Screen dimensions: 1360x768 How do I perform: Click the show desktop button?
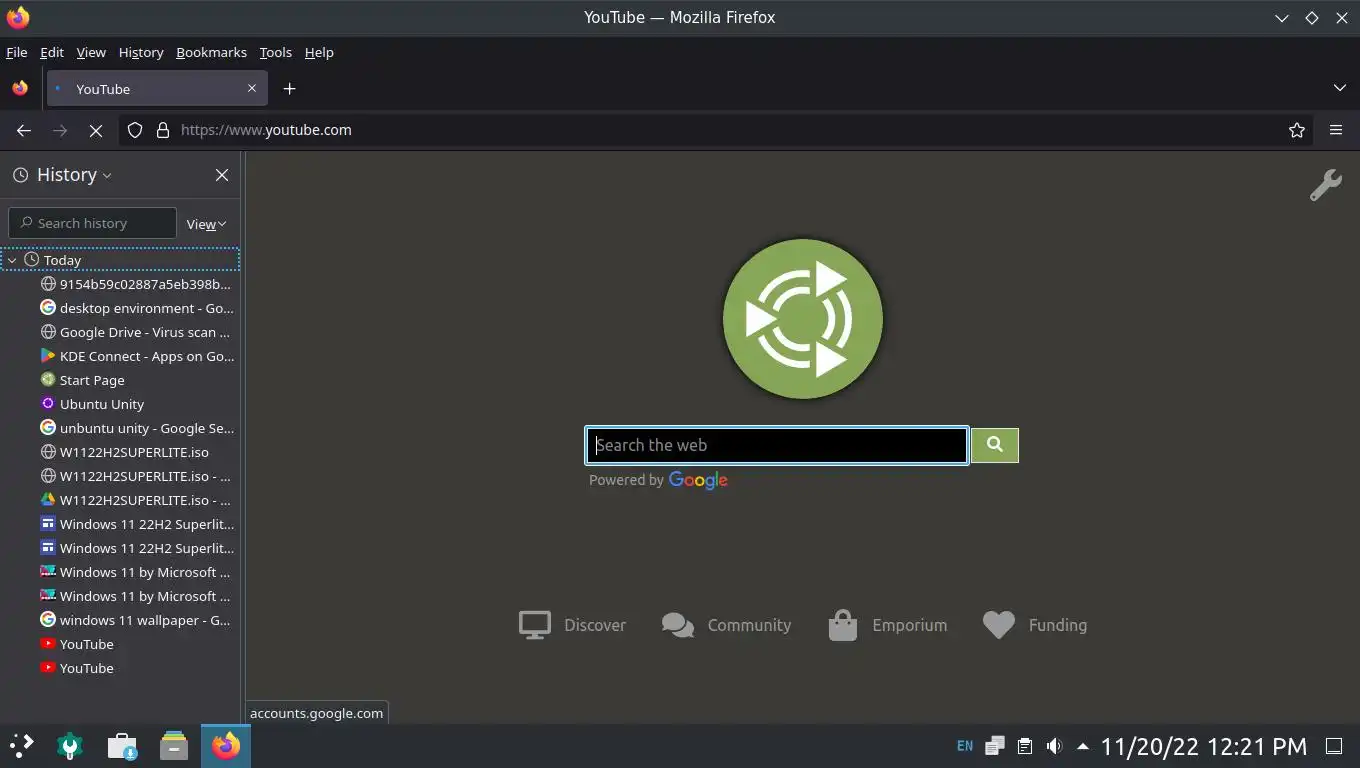pos(1334,746)
